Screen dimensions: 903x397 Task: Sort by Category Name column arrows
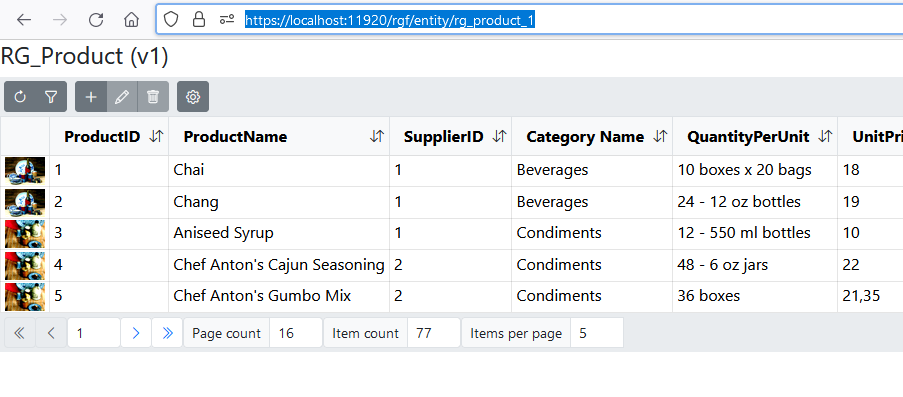click(x=660, y=137)
